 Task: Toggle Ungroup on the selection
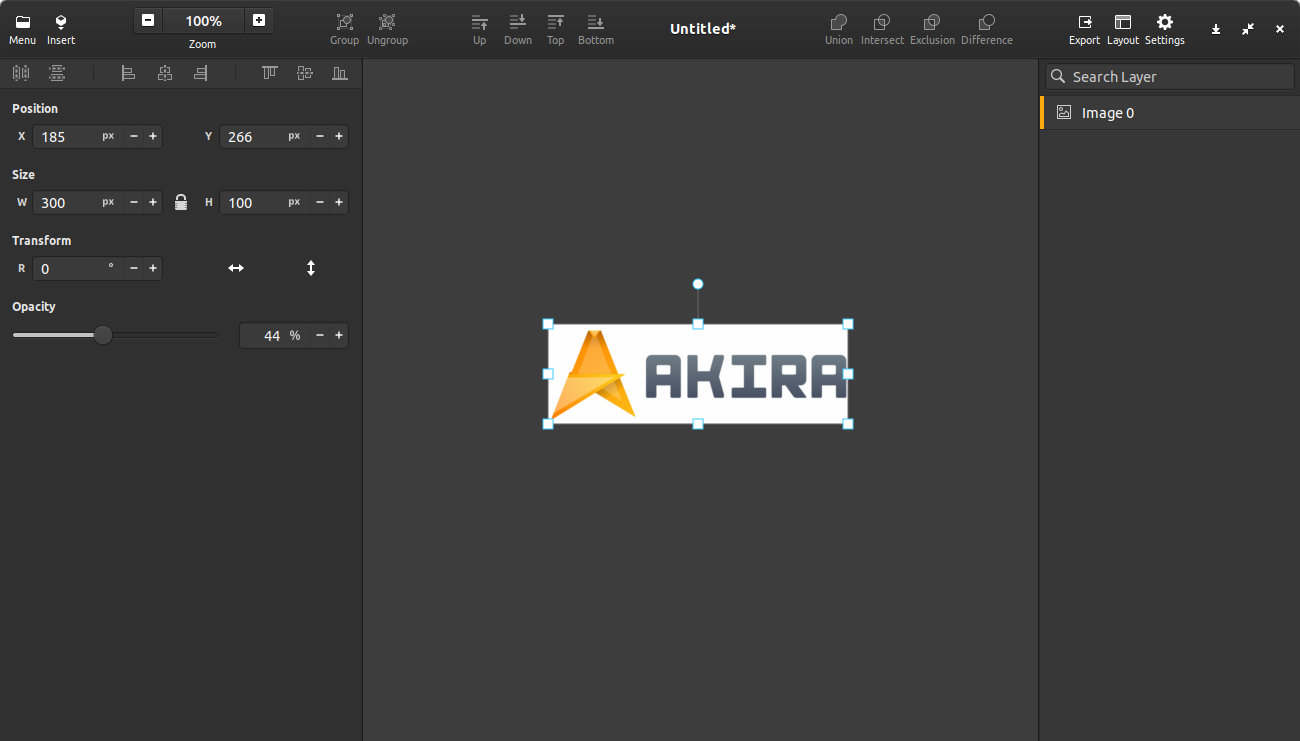(387, 28)
